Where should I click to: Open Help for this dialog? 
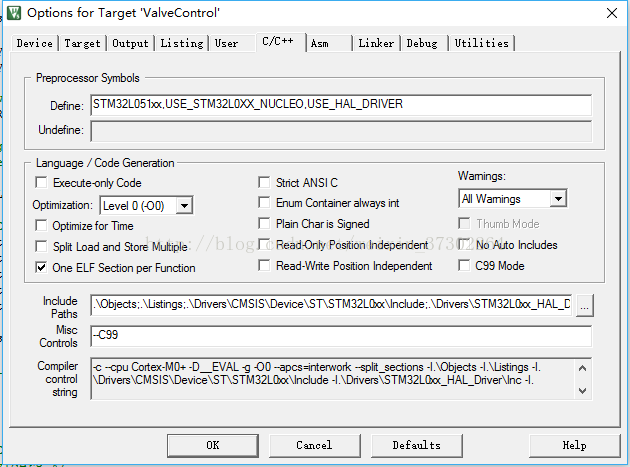tap(575, 445)
